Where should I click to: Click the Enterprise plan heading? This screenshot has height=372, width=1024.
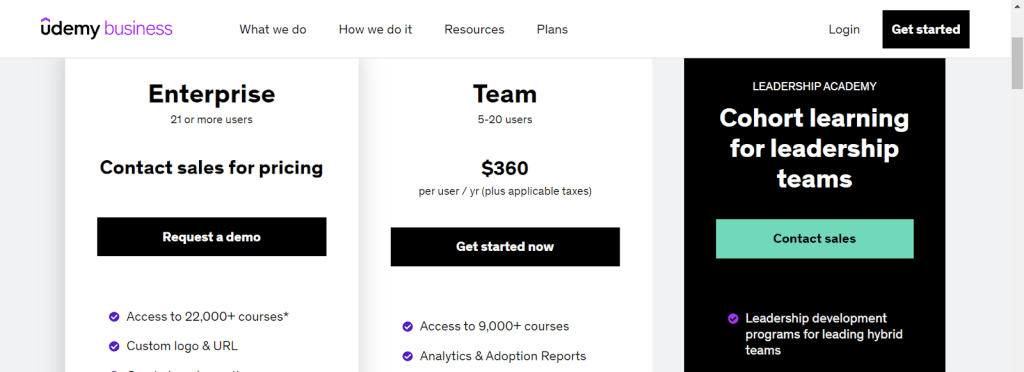212,94
